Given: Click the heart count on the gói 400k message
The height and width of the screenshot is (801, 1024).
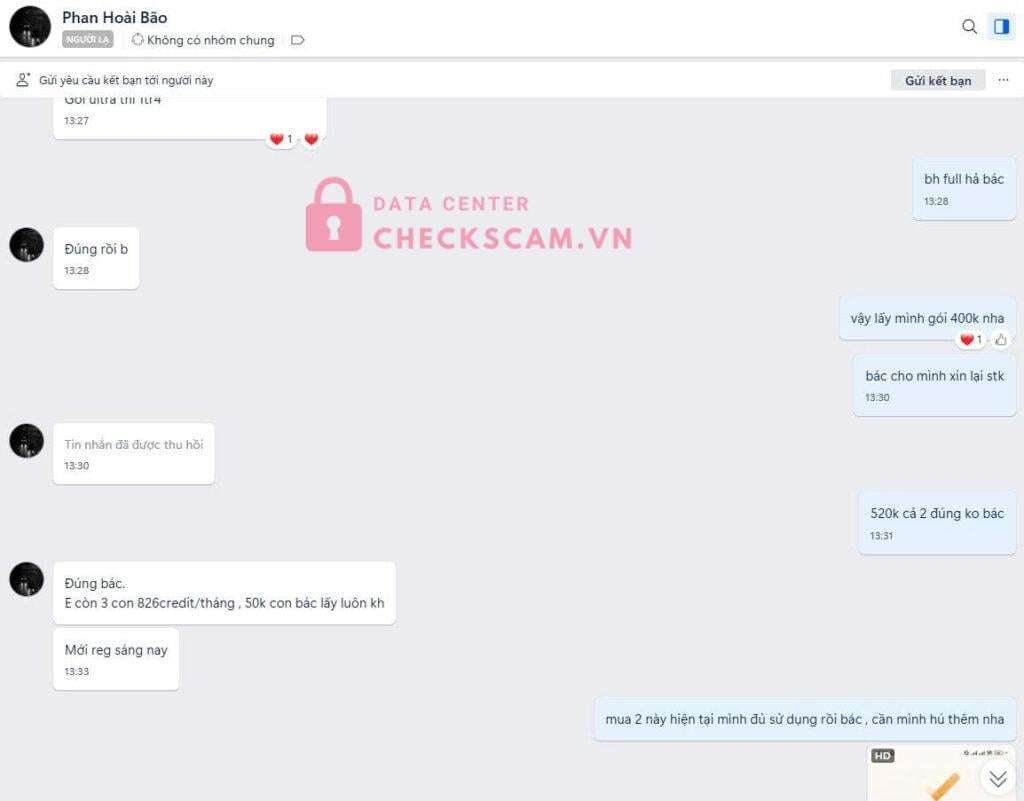Looking at the screenshot, I should click(970, 339).
